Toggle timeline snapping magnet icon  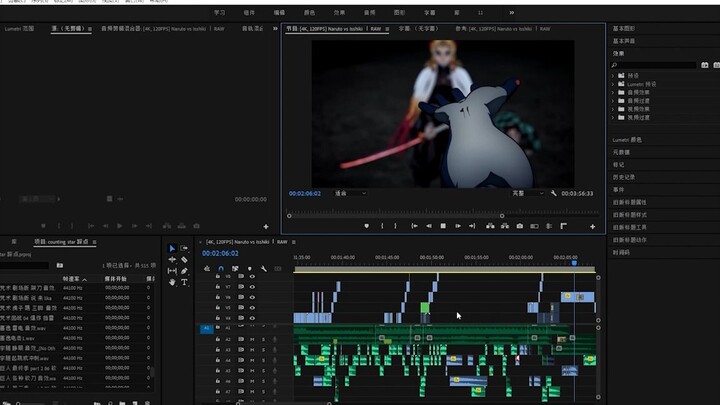221,269
